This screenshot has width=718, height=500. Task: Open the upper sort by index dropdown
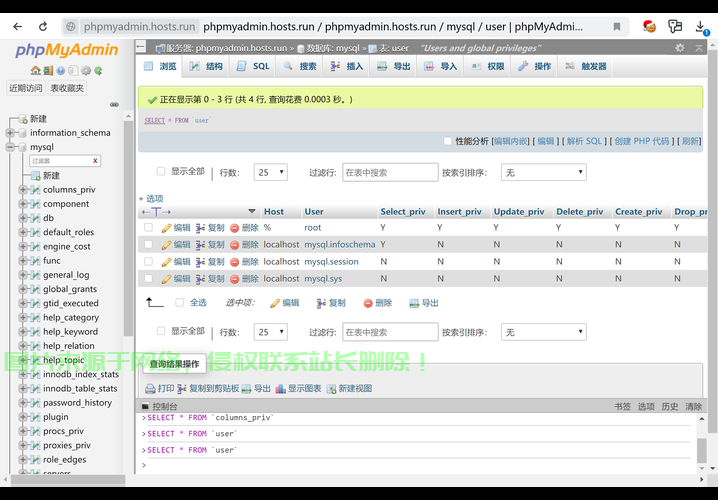point(544,172)
